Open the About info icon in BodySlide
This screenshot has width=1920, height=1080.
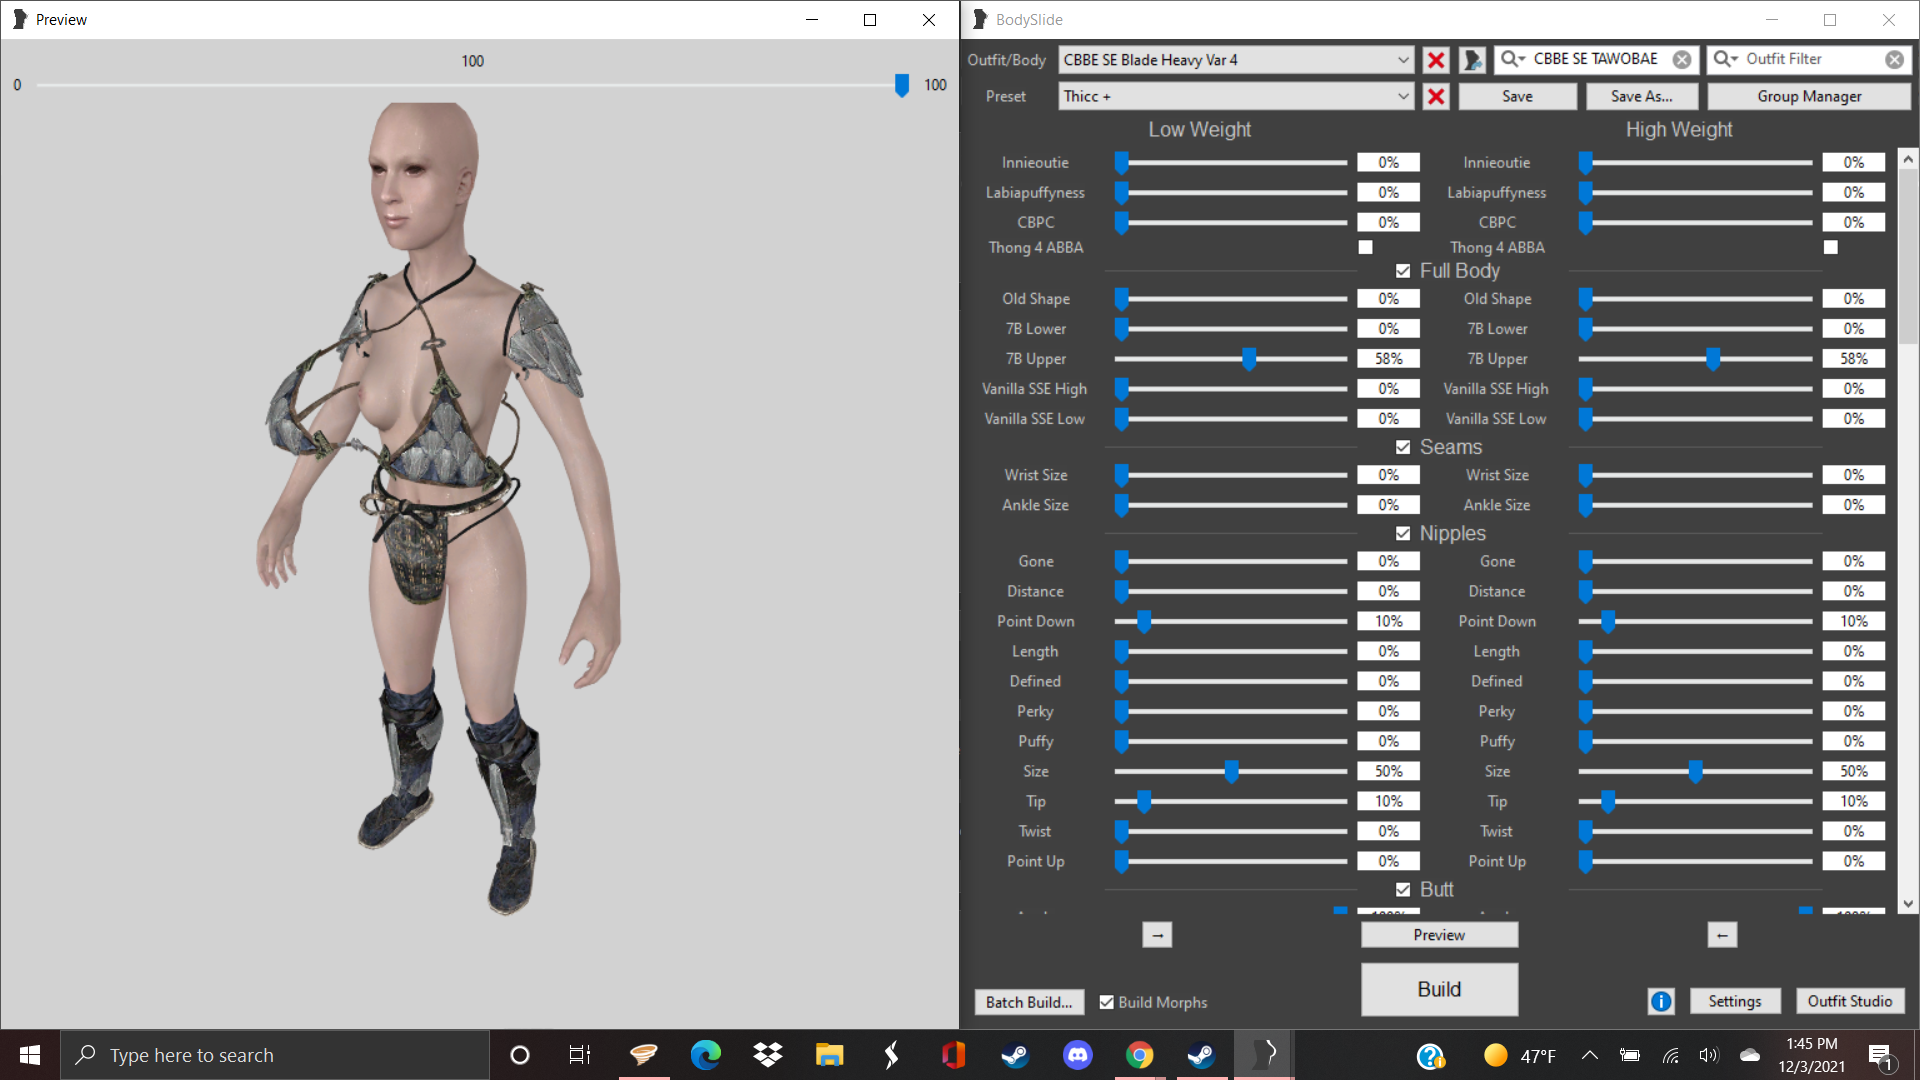click(1661, 1001)
